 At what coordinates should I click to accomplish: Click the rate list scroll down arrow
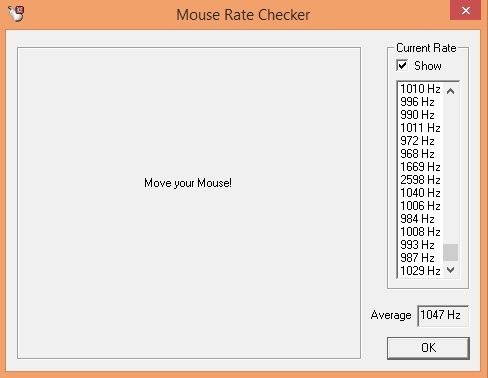(x=450, y=270)
